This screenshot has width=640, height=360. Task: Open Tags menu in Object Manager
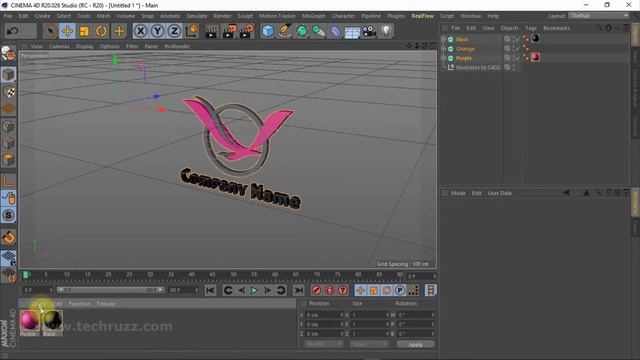(x=531, y=28)
